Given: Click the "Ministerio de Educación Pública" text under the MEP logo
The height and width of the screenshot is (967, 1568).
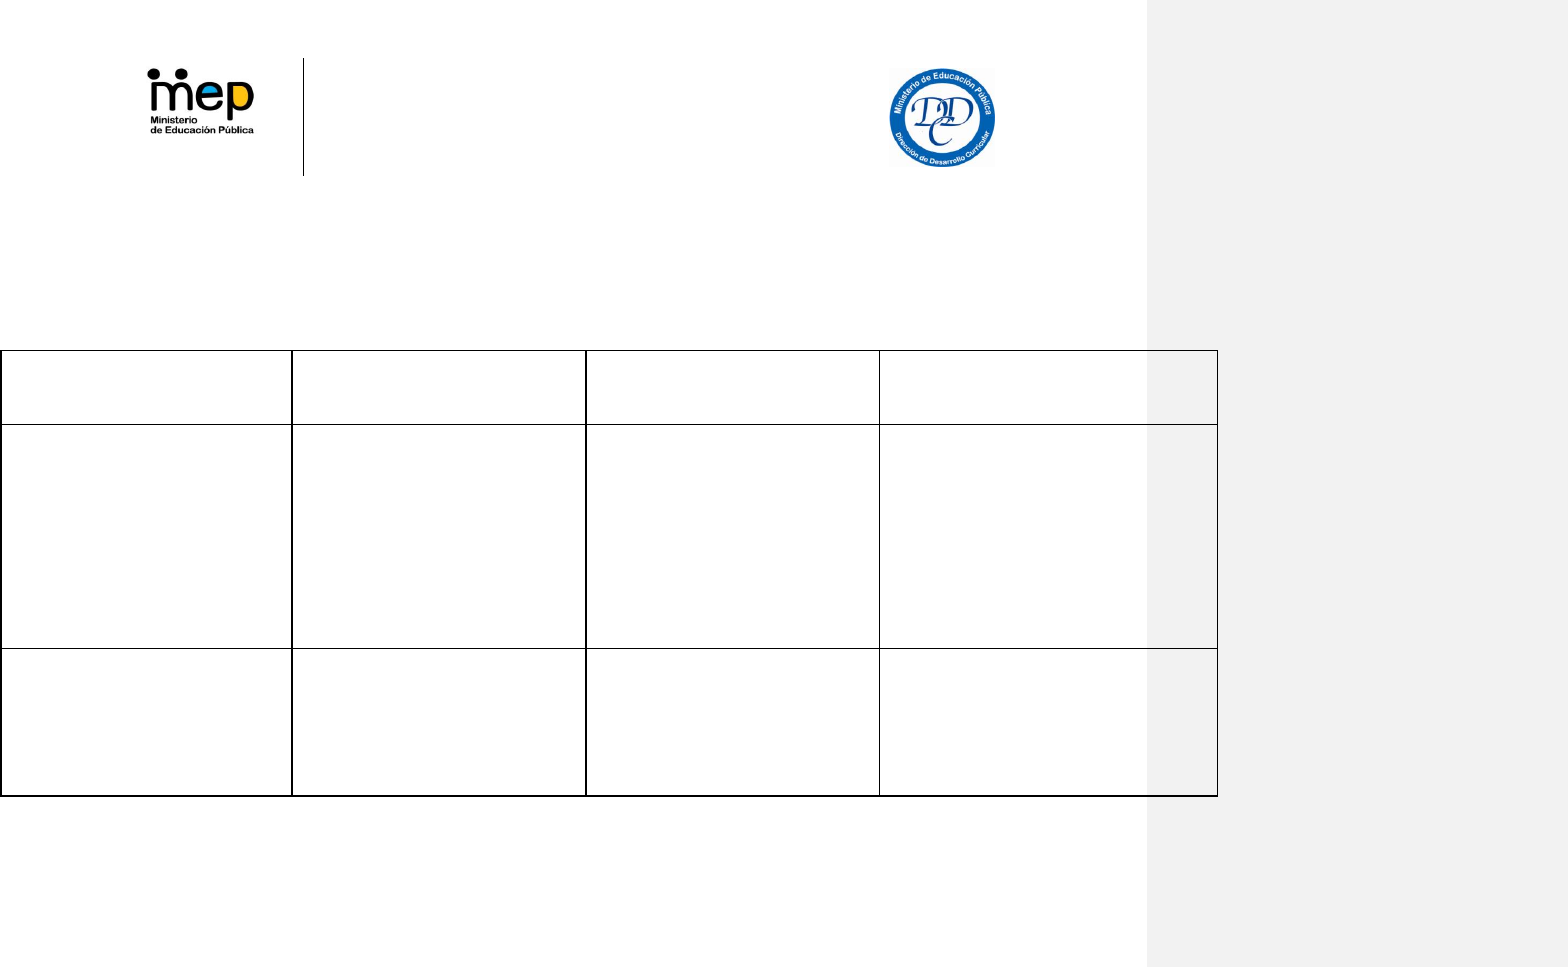Looking at the screenshot, I should 201,125.
